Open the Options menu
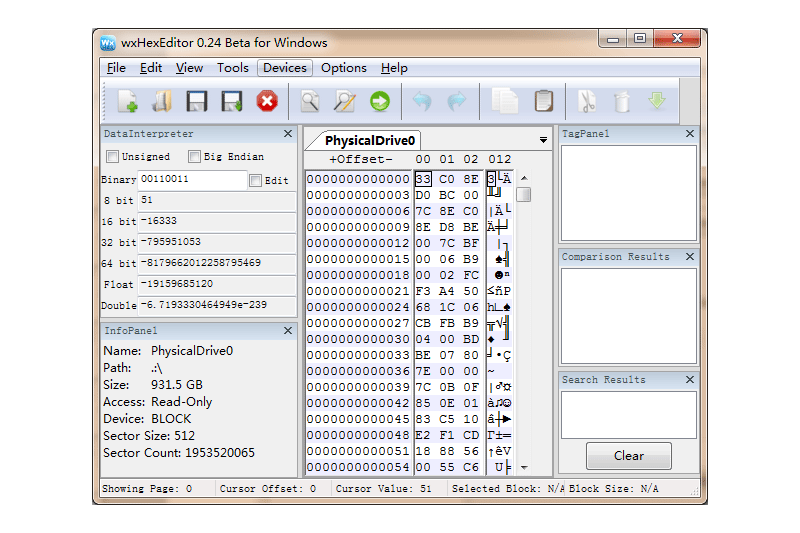Image resolution: width=800 pixels, height=533 pixels. click(x=344, y=68)
